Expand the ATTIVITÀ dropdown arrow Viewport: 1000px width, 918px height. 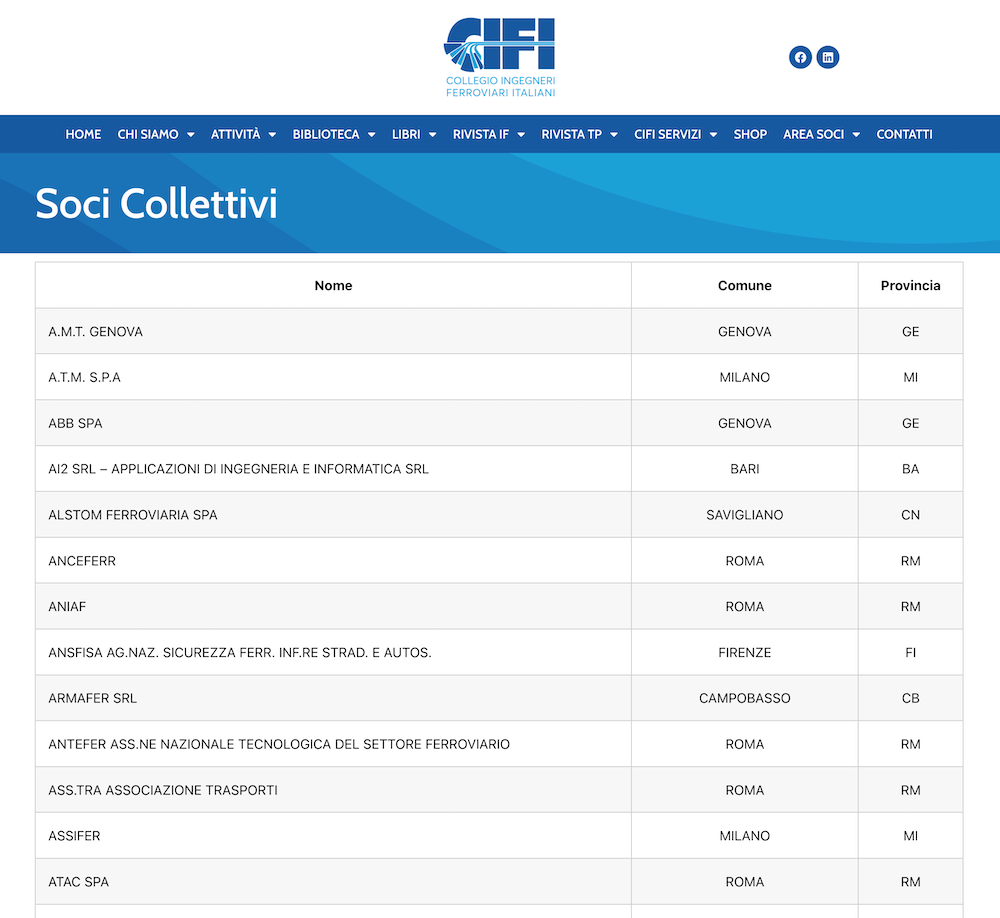[272, 135]
